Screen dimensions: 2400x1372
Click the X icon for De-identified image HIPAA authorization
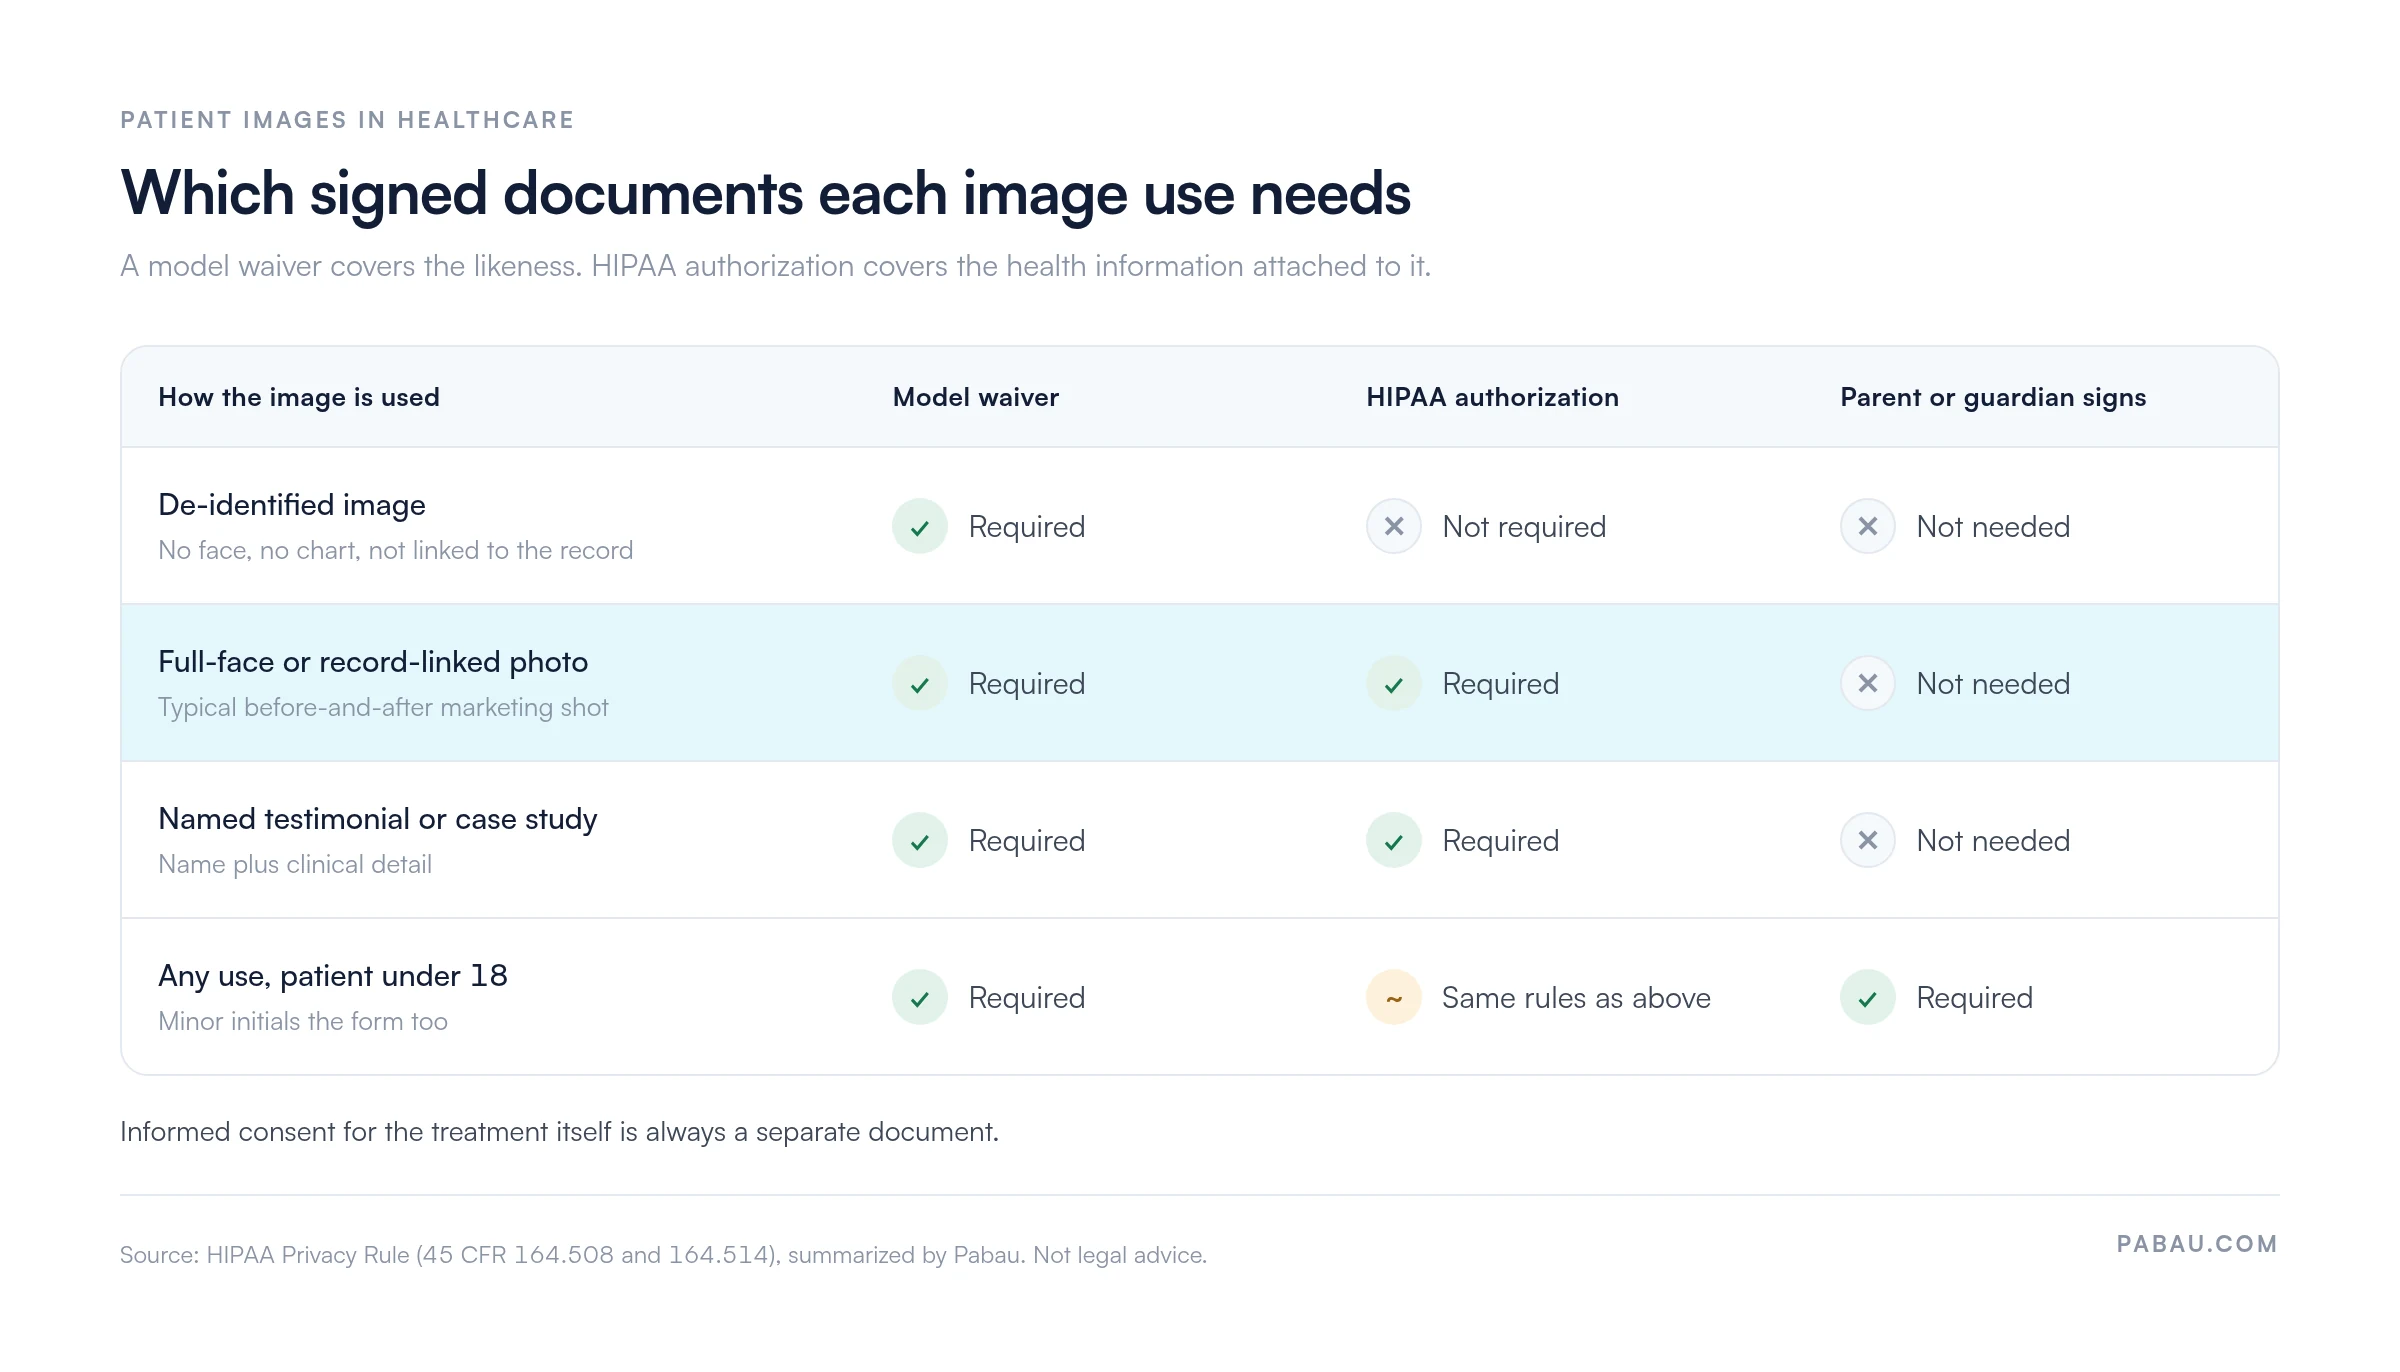(x=1394, y=526)
